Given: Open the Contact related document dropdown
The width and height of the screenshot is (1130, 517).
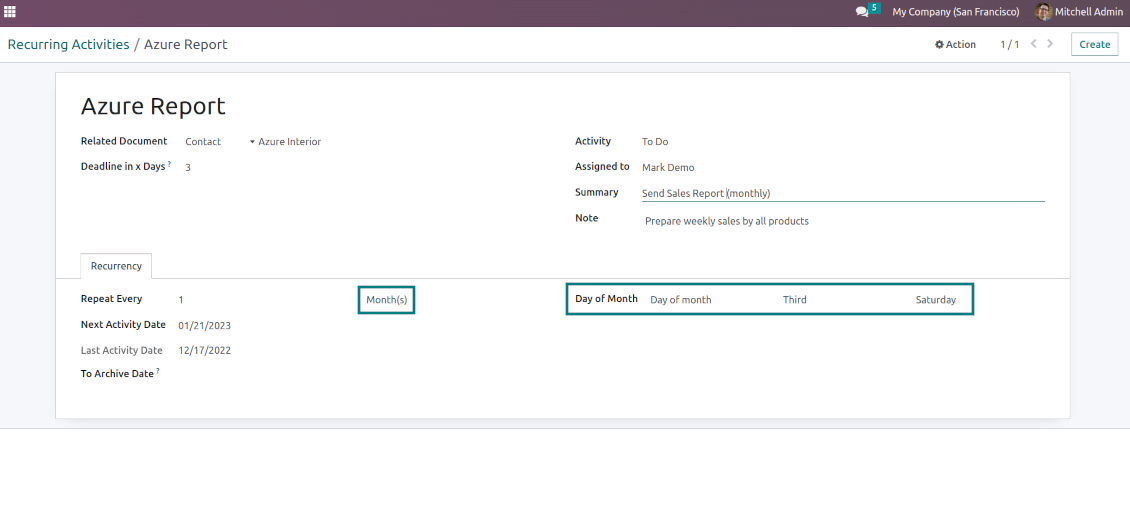Looking at the screenshot, I should pyautogui.click(x=203, y=141).
